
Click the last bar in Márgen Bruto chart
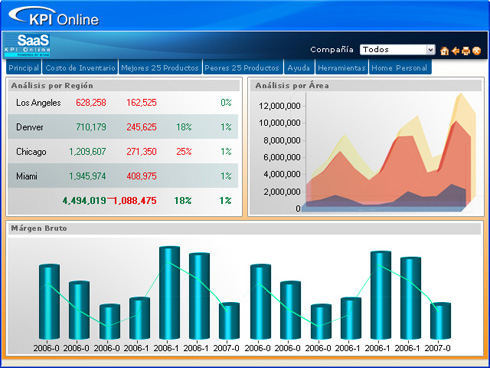point(440,321)
